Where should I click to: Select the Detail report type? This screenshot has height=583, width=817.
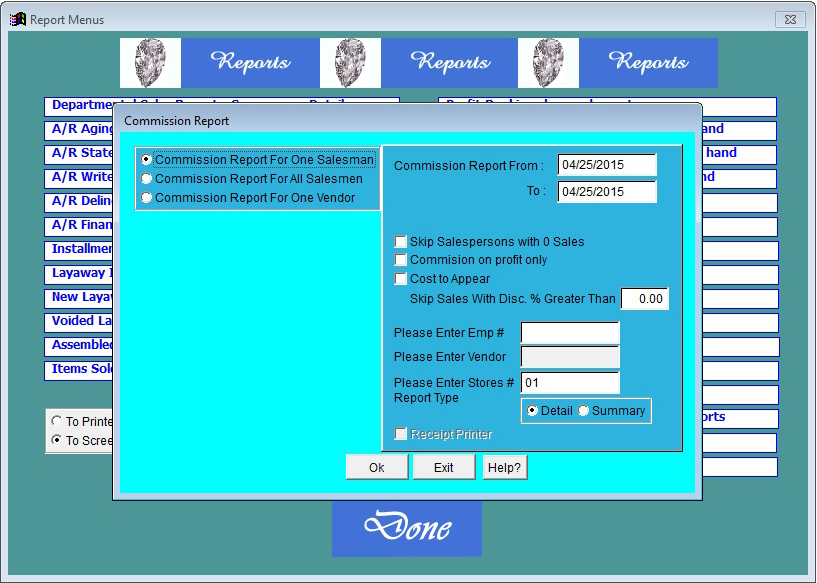pos(533,411)
